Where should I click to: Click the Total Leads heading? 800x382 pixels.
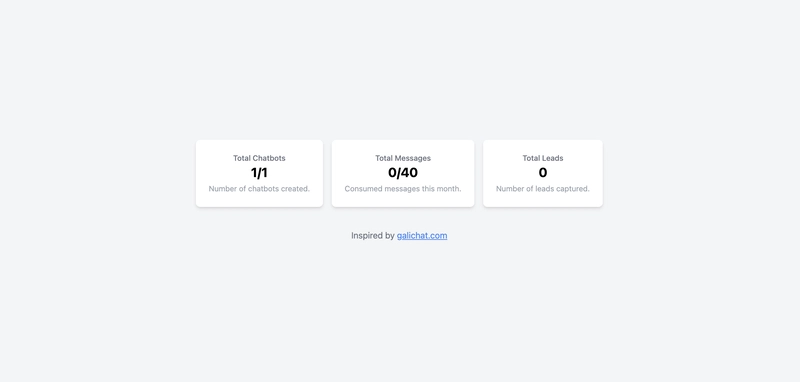pyautogui.click(x=543, y=158)
